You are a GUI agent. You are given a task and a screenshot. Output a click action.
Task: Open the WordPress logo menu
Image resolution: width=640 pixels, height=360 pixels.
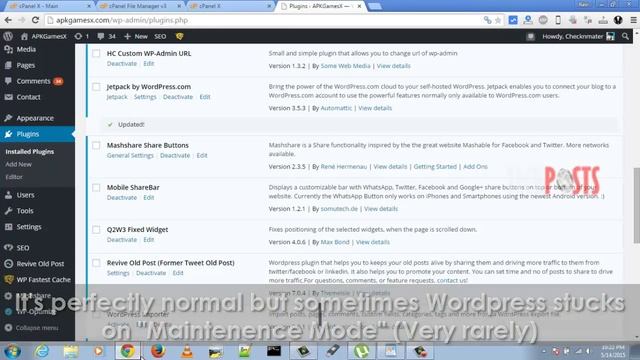[8, 36]
